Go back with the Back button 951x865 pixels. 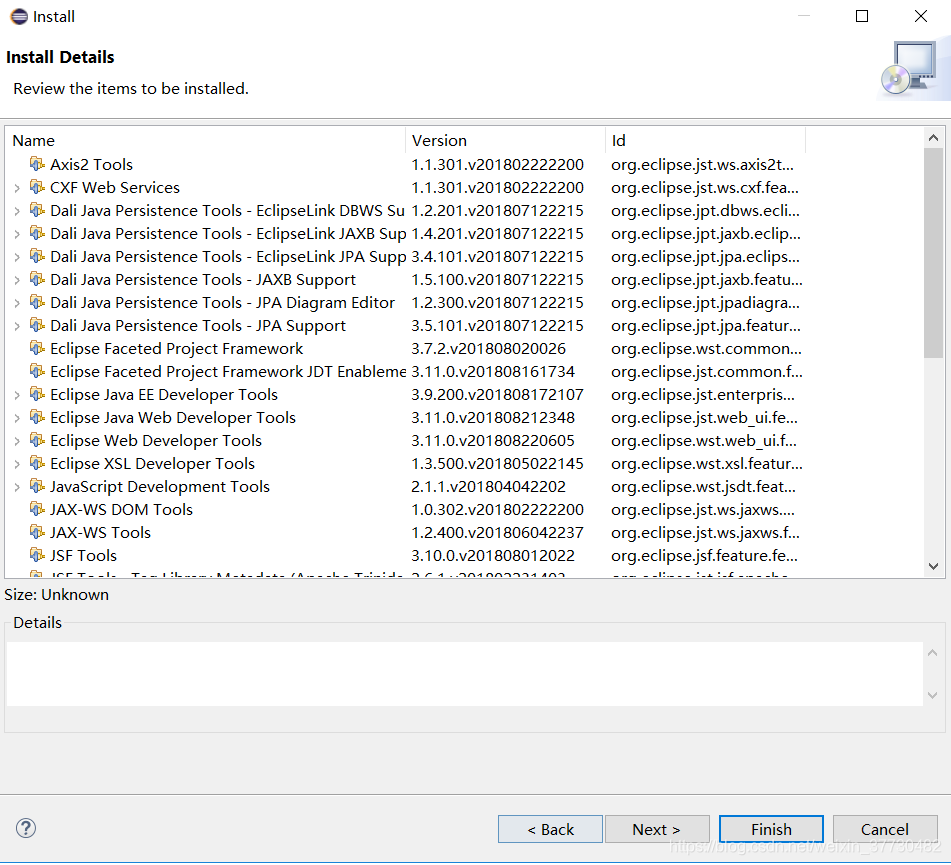click(550, 829)
